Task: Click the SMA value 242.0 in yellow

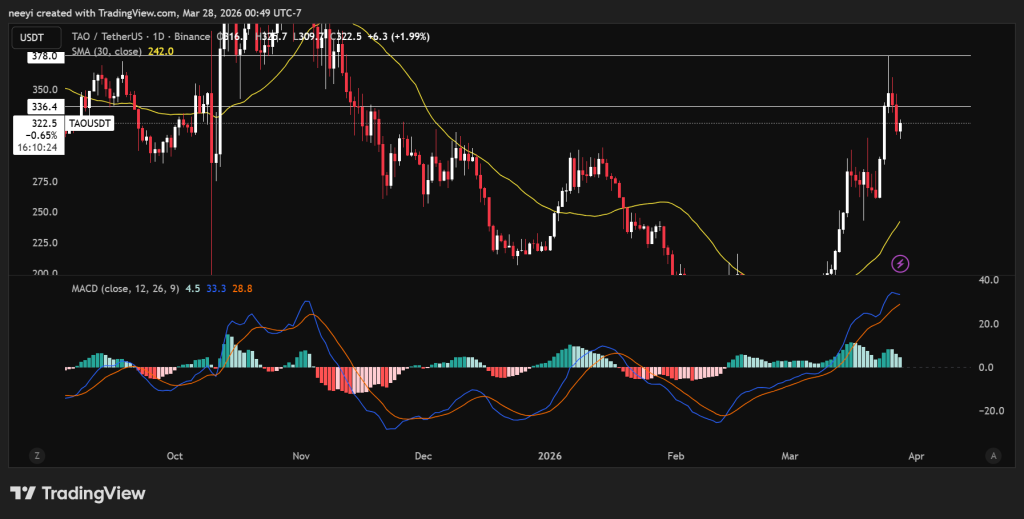Action: [162, 51]
